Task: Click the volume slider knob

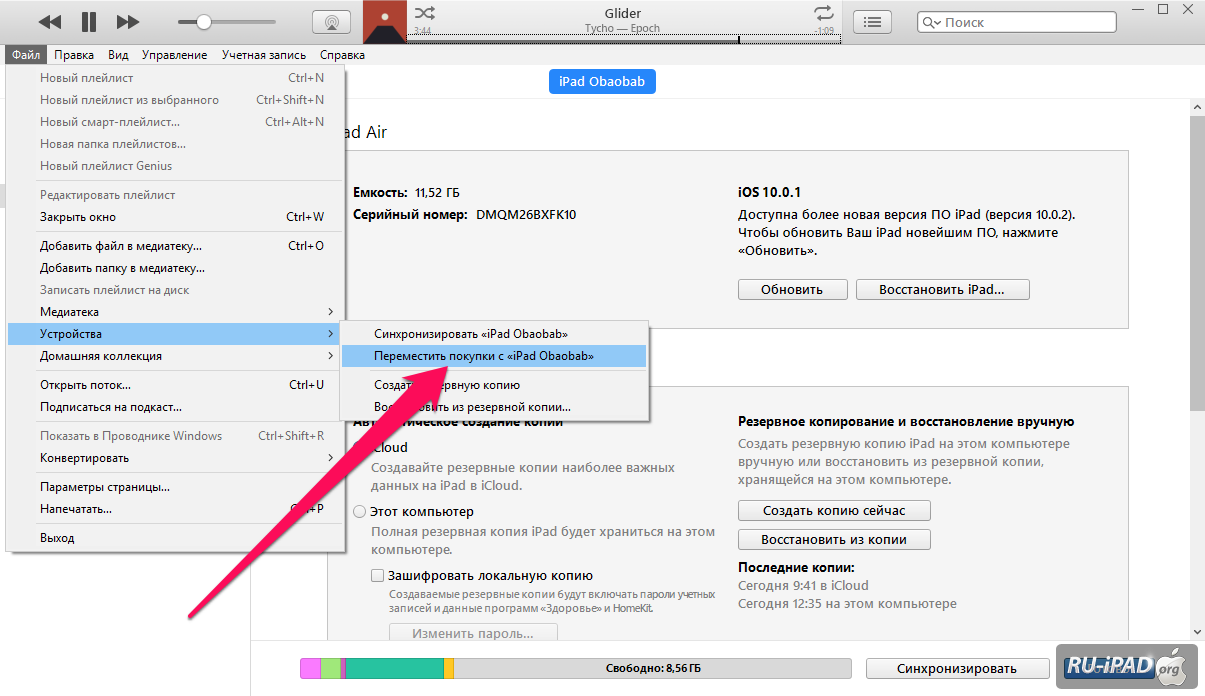Action: tap(204, 21)
